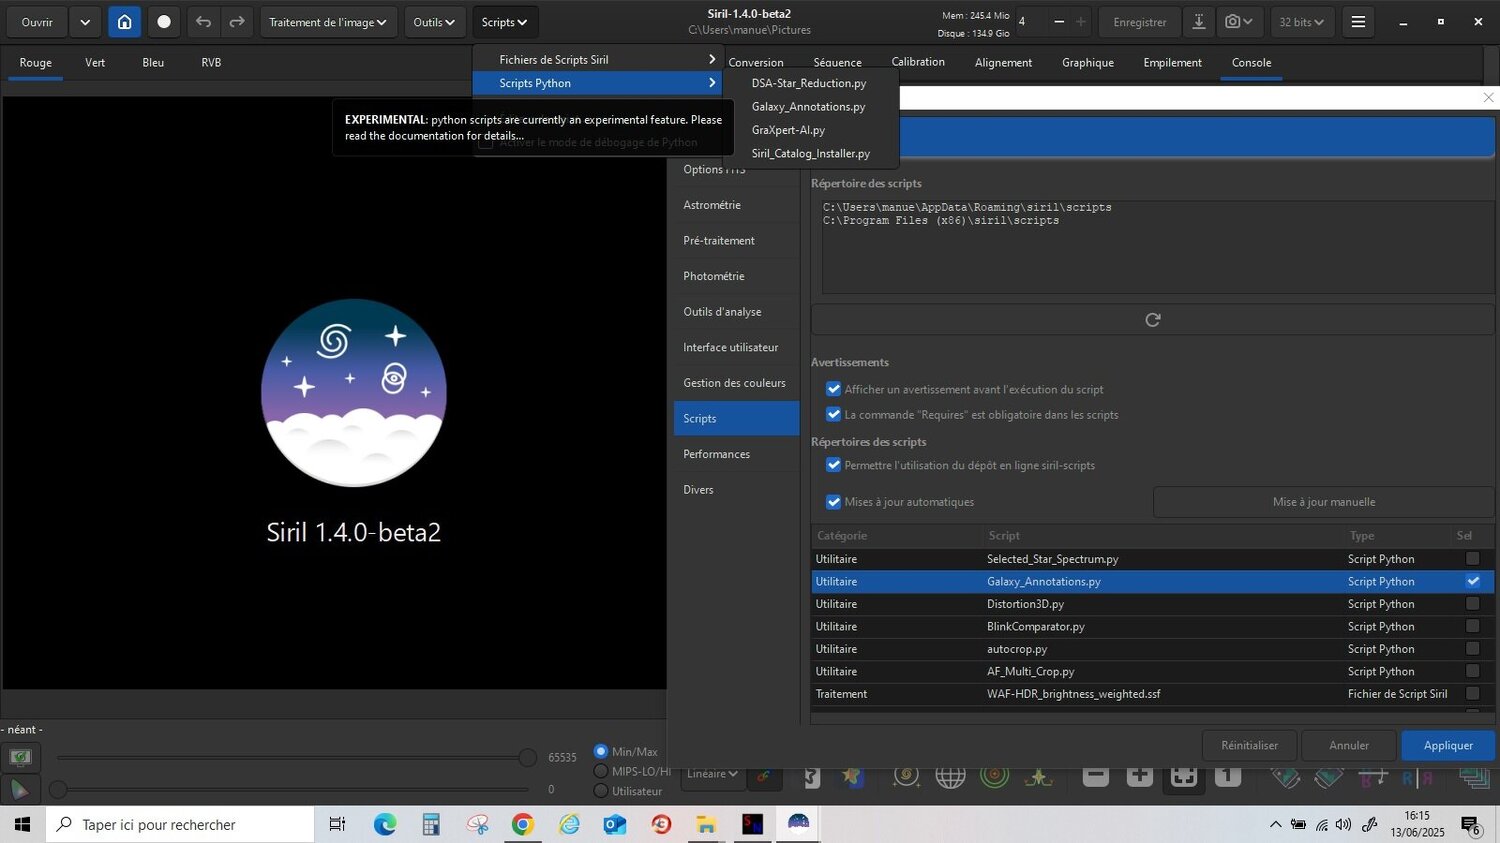This screenshot has width=1500, height=843.
Task: Select the Scripts Python submenu entry
Action: 598,83
